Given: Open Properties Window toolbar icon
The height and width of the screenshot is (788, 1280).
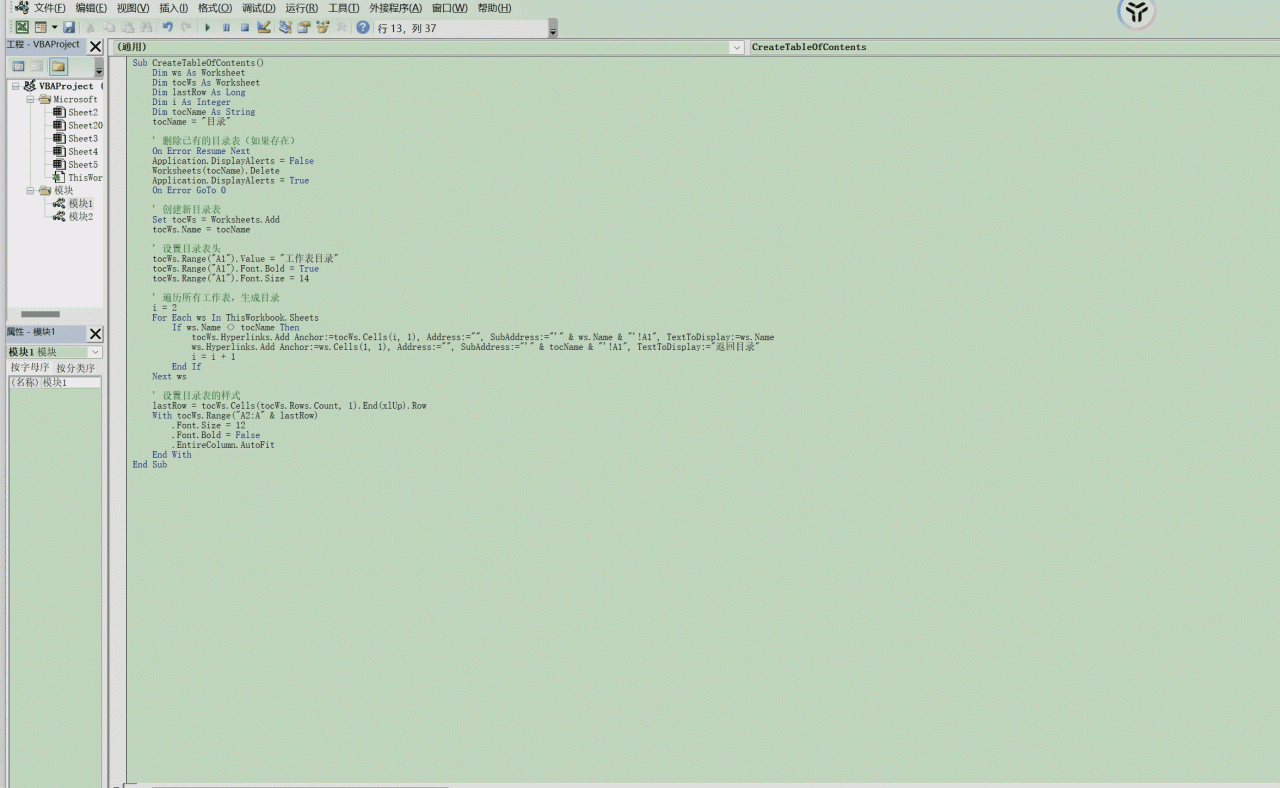Looking at the screenshot, I should point(304,28).
